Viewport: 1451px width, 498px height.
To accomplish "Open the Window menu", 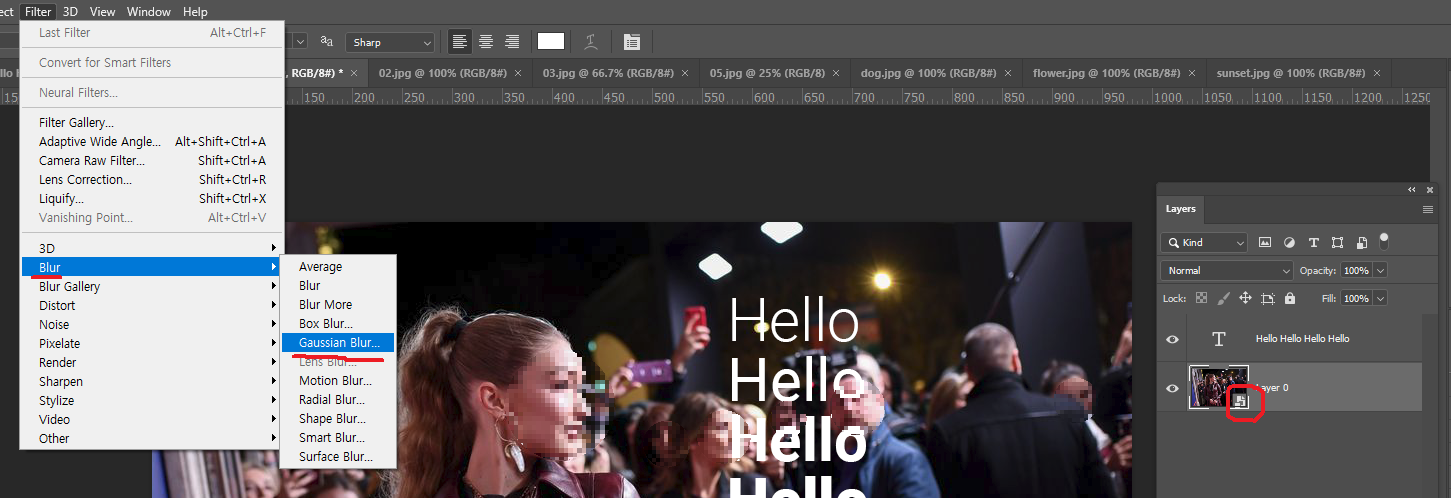I will pyautogui.click(x=148, y=11).
